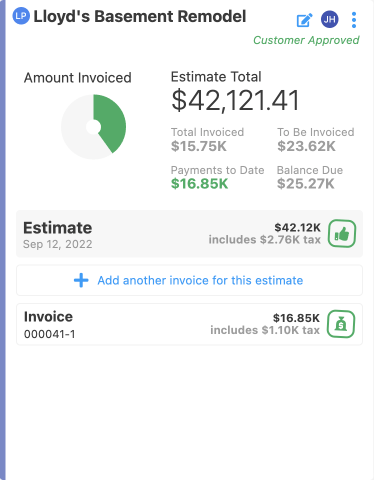Click the Estimate Total $42,121.41 amount
The height and width of the screenshot is (480, 374).
coord(235,100)
